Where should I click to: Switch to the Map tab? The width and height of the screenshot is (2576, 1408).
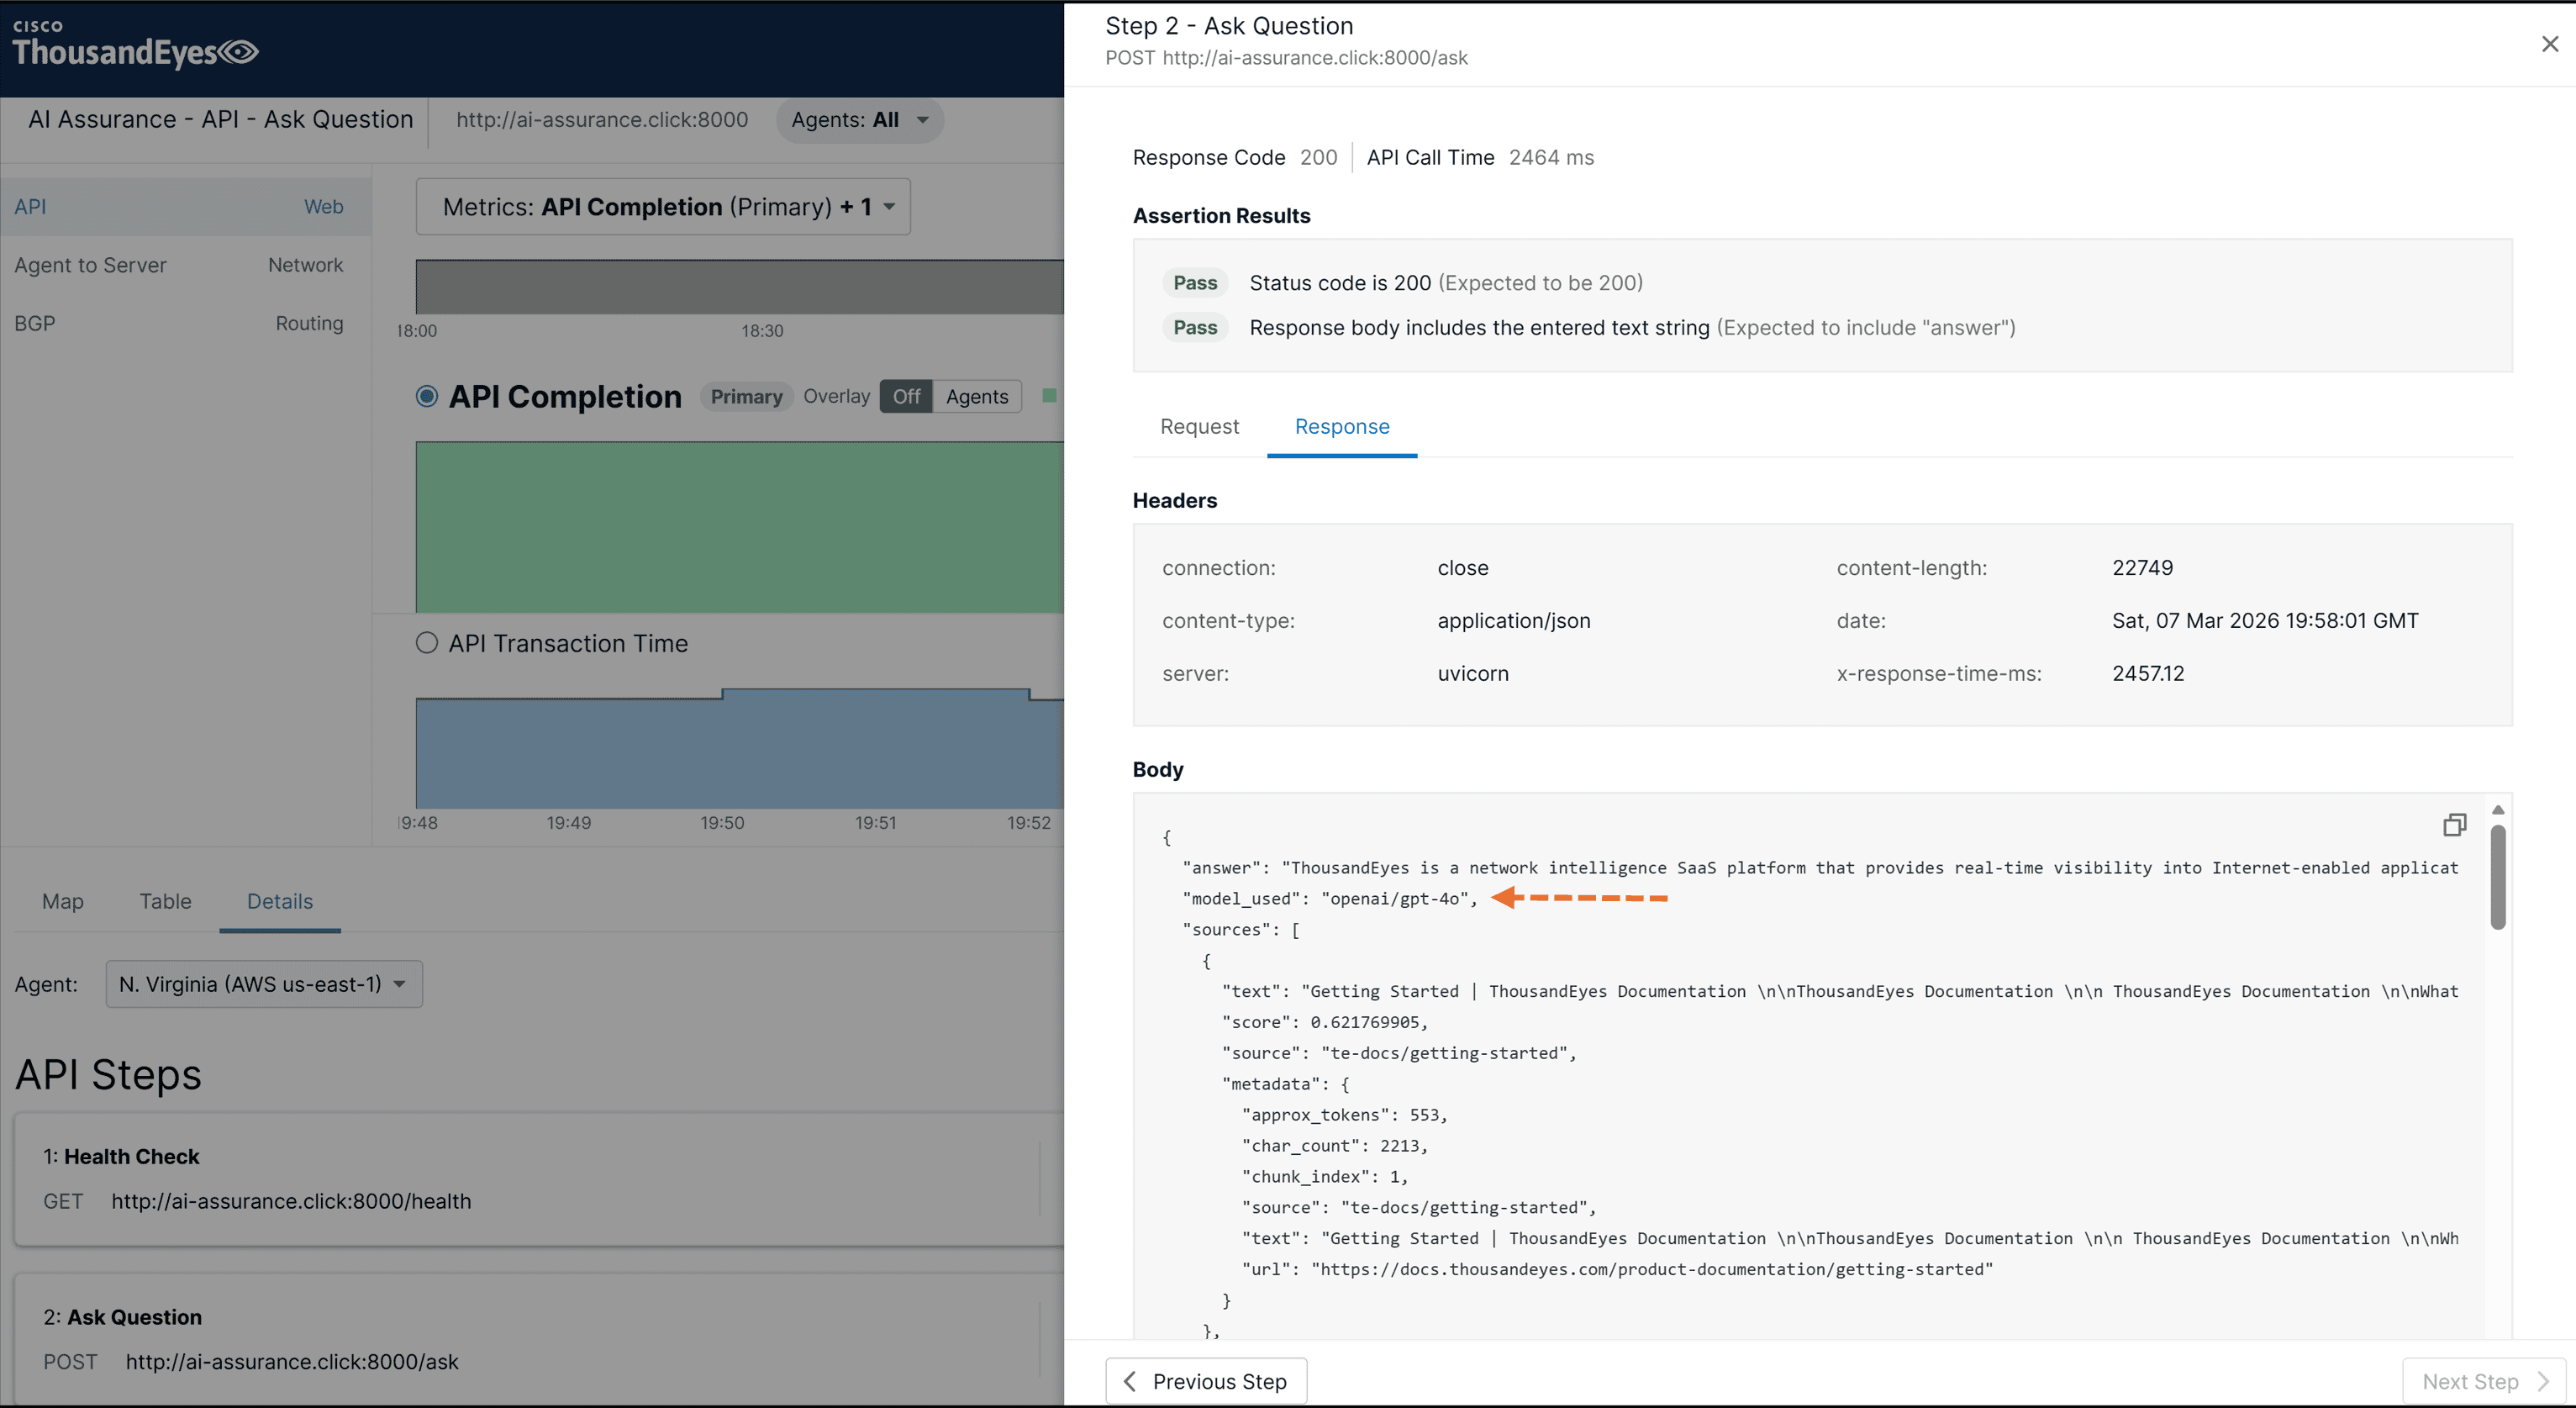[x=62, y=901]
